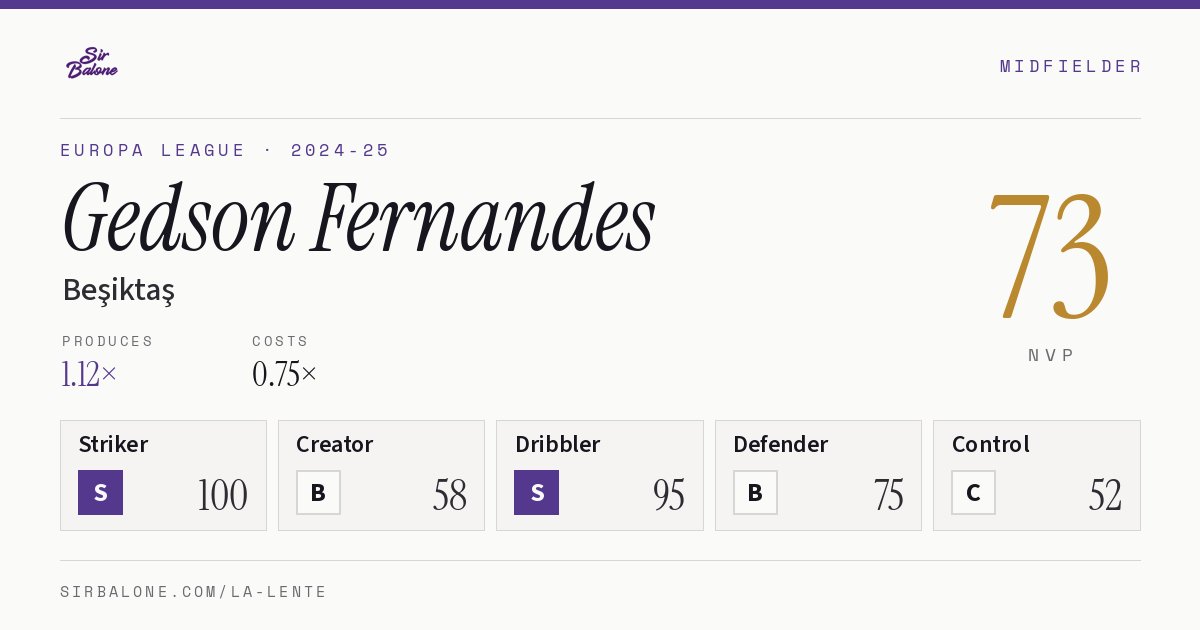1200x630 pixels.
Task: Click the large 73 rating number
Action: [x=1050, y=256]
